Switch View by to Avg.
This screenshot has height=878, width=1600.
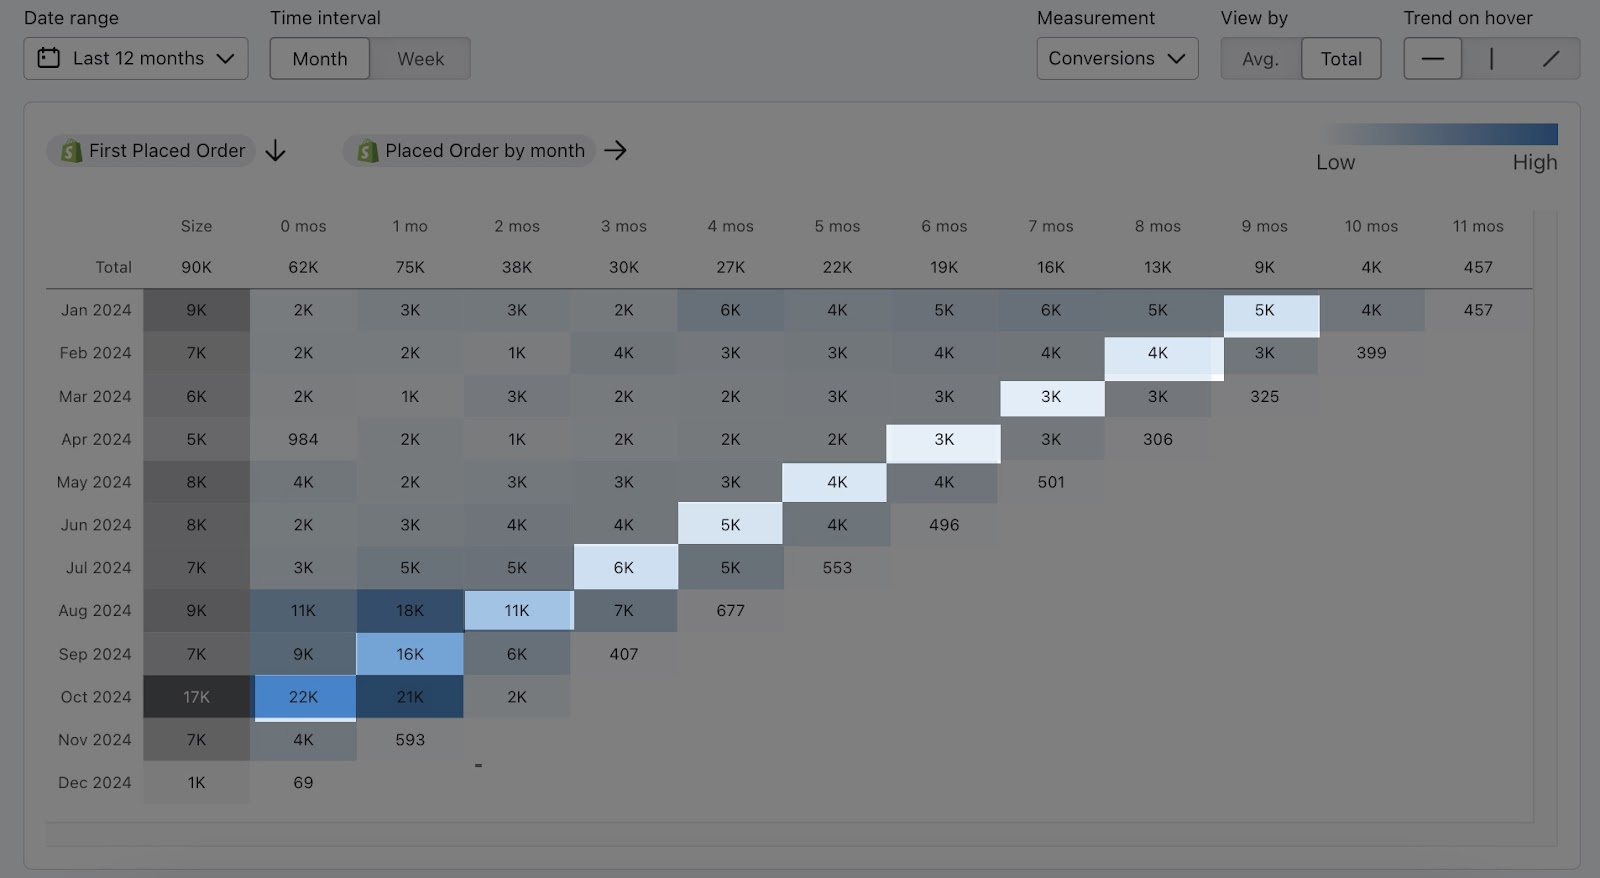[1260, 59]
